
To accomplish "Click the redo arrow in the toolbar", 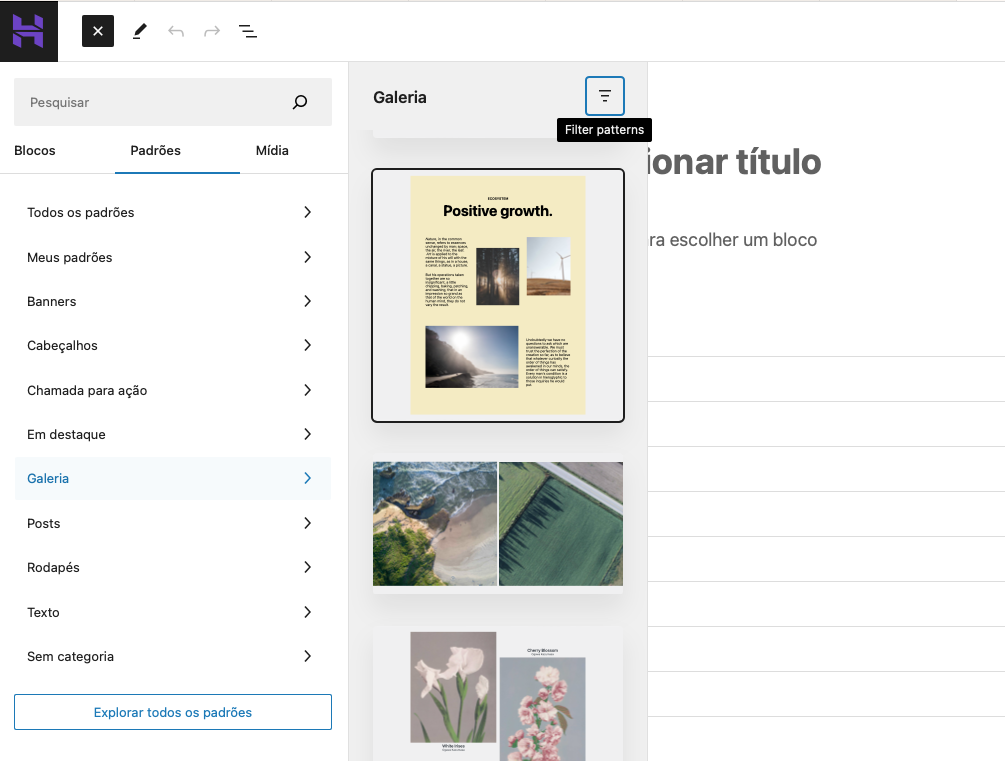I will tap(211, 31).
